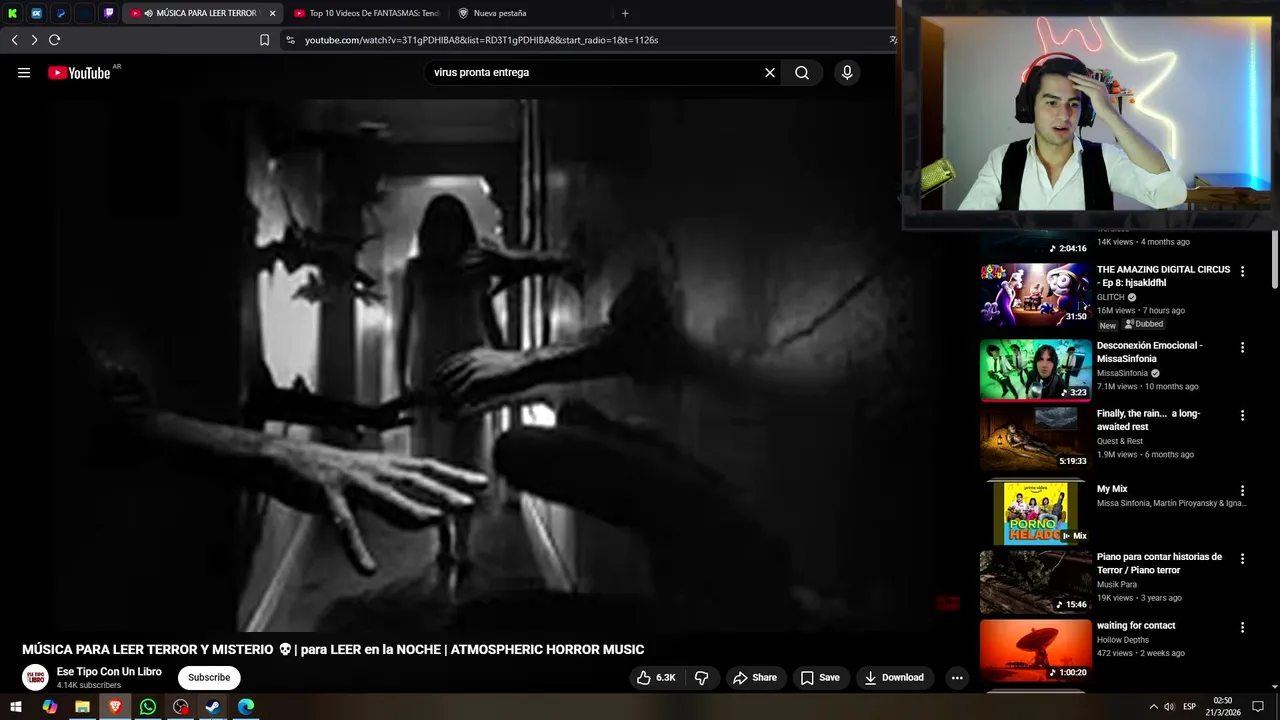1280x720 pixels.
Task: Open 'waiting for contact' video title
Action: tap(1136, 625)
